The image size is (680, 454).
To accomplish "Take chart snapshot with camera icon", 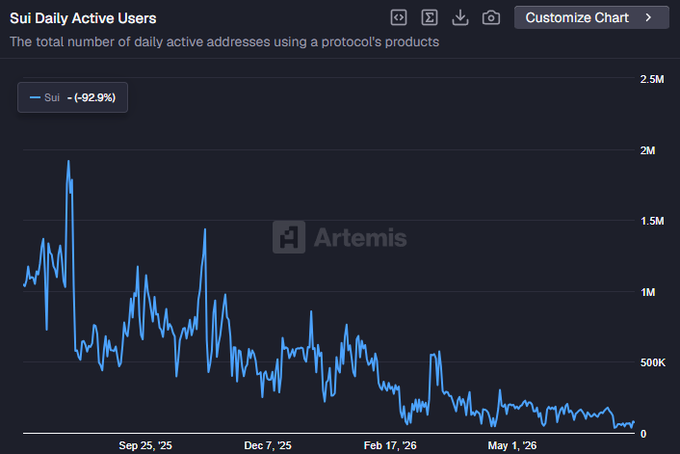I will (491, 18).
